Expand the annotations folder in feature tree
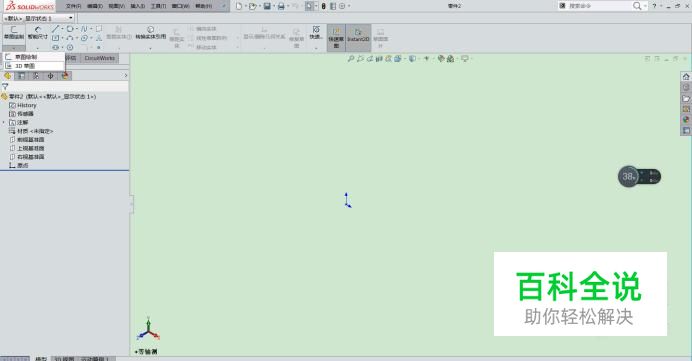This screenshot has height=361, width=692. point(4,122)
